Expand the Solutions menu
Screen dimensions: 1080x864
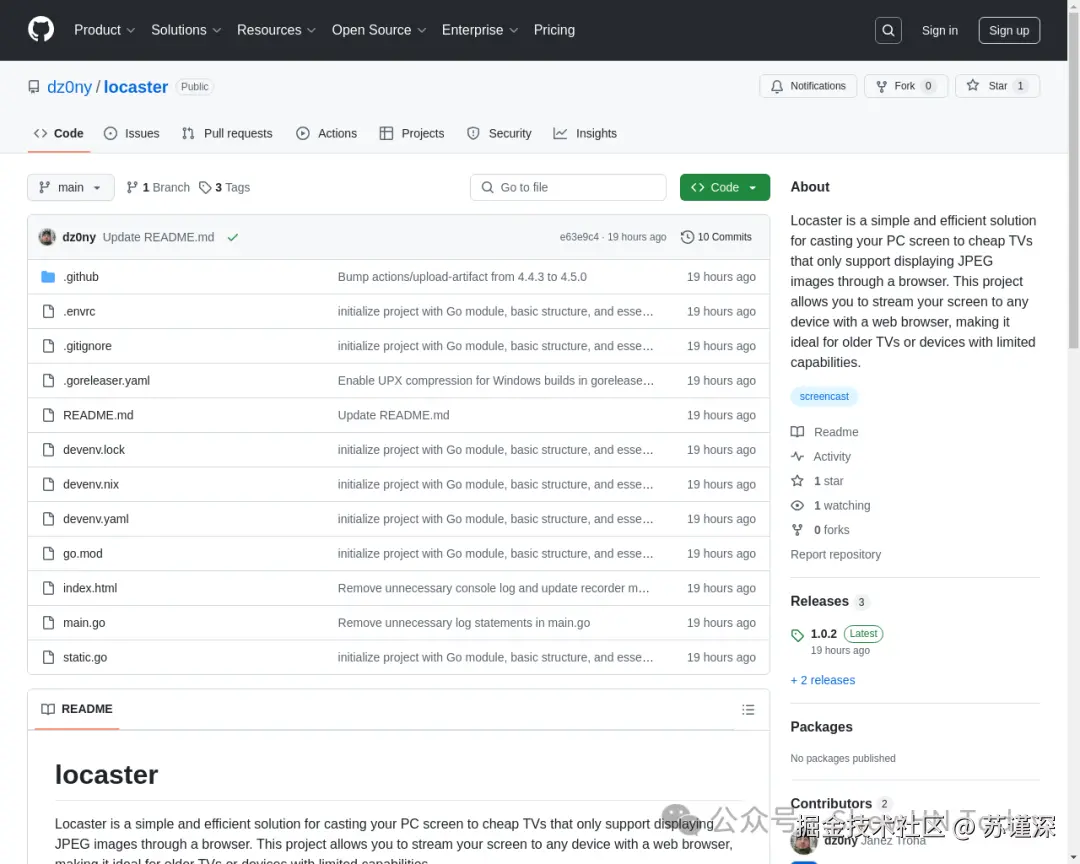coord(186,30)
